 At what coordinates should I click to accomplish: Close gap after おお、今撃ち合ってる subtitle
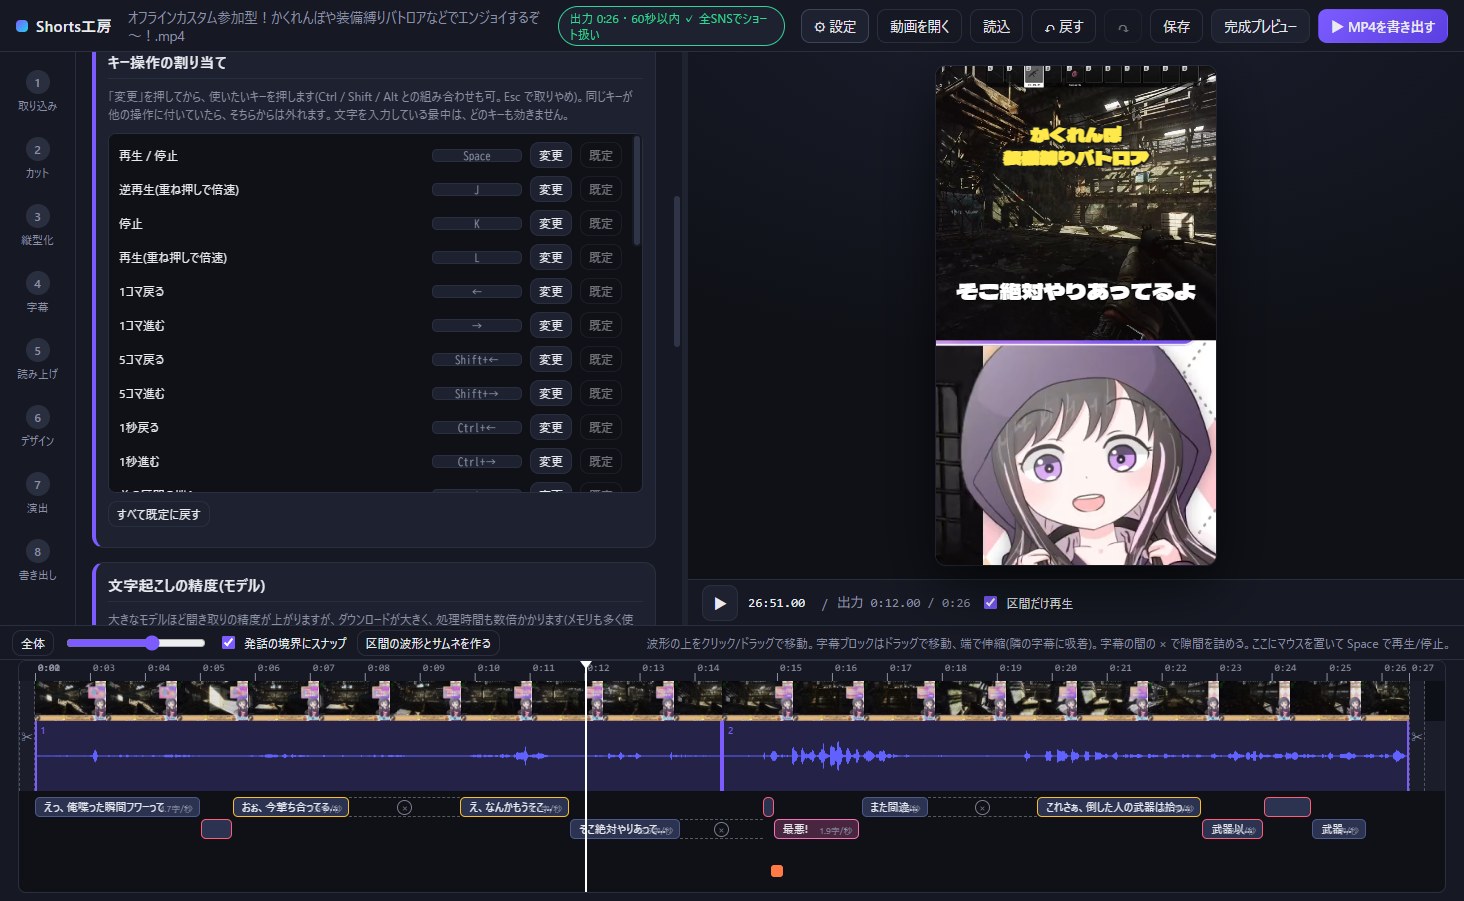(404, 807)
